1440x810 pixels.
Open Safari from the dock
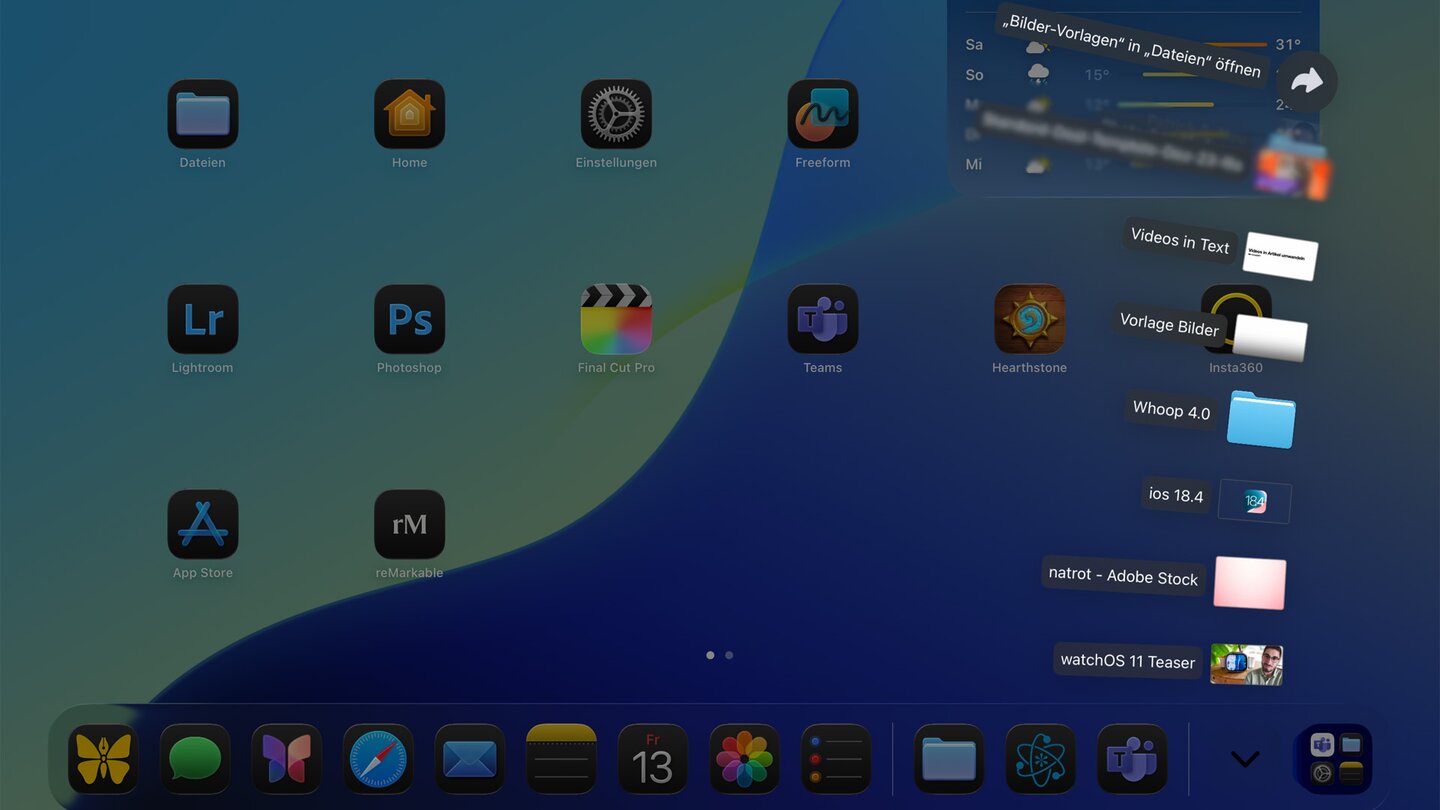[x=378, y=759]
